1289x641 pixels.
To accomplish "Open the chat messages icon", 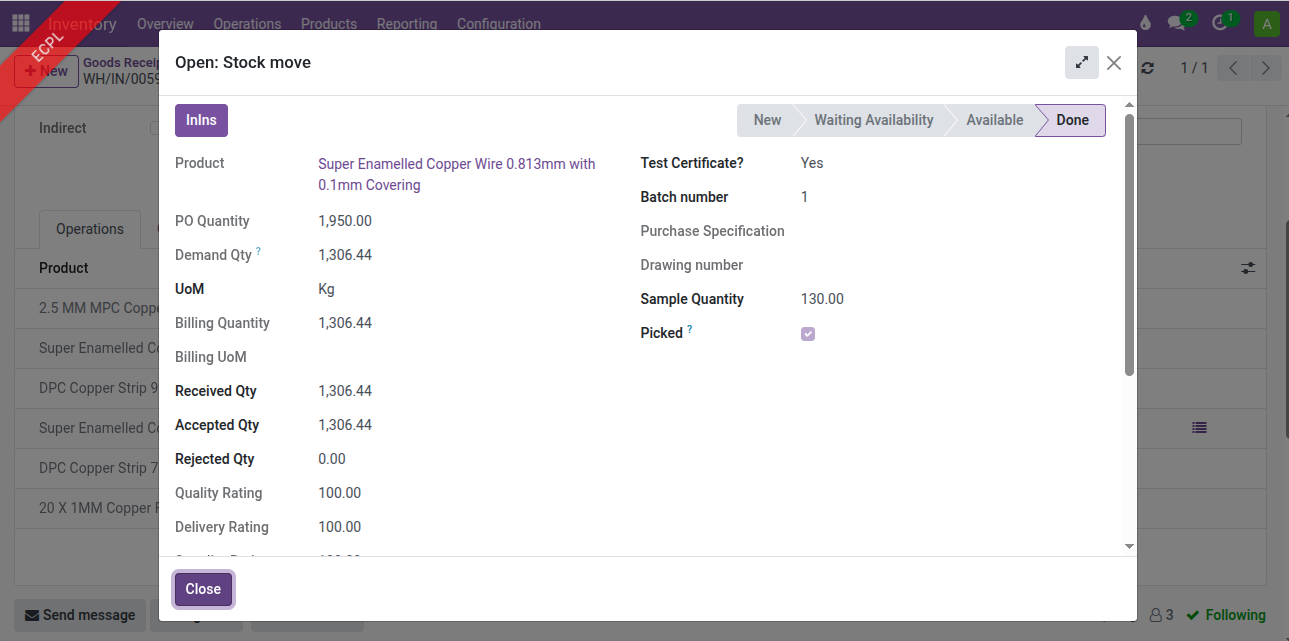I will [1177, 23].
